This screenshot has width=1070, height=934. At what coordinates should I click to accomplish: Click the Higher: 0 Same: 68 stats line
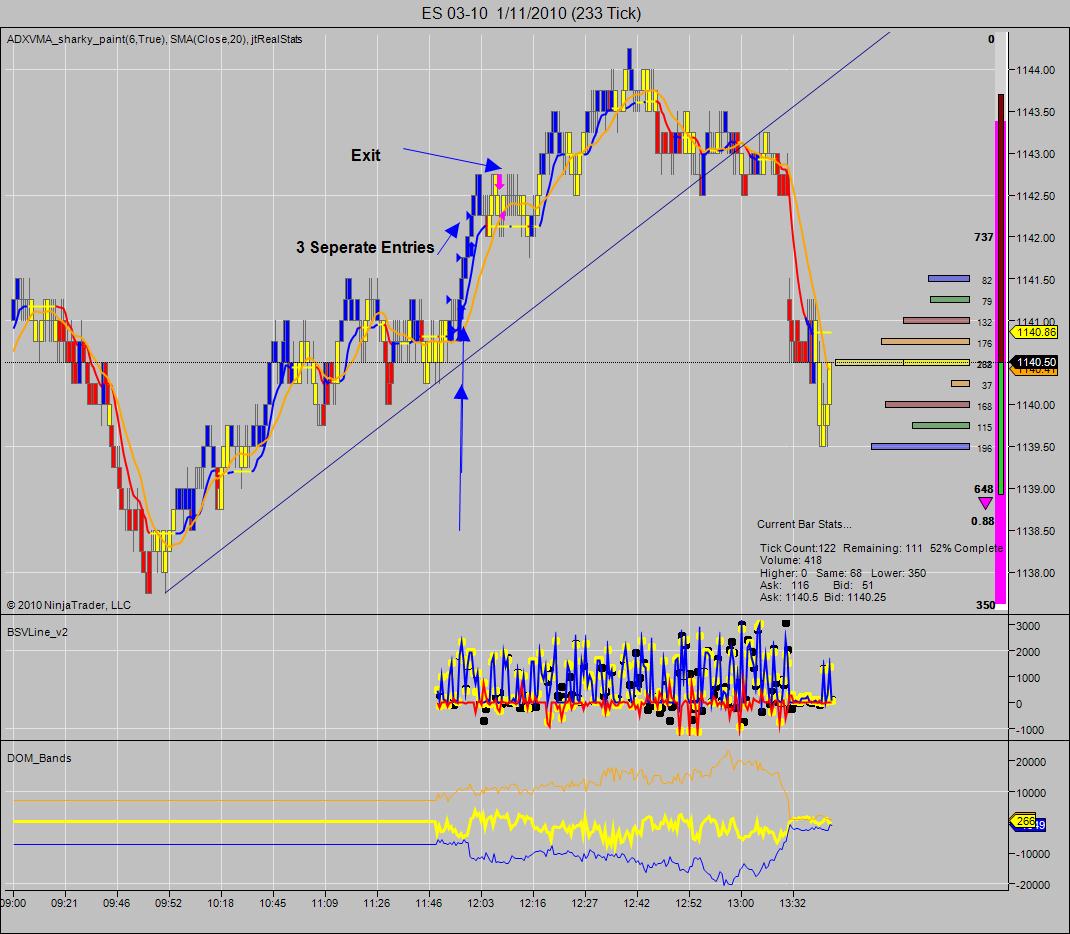(x=843, y=573)
